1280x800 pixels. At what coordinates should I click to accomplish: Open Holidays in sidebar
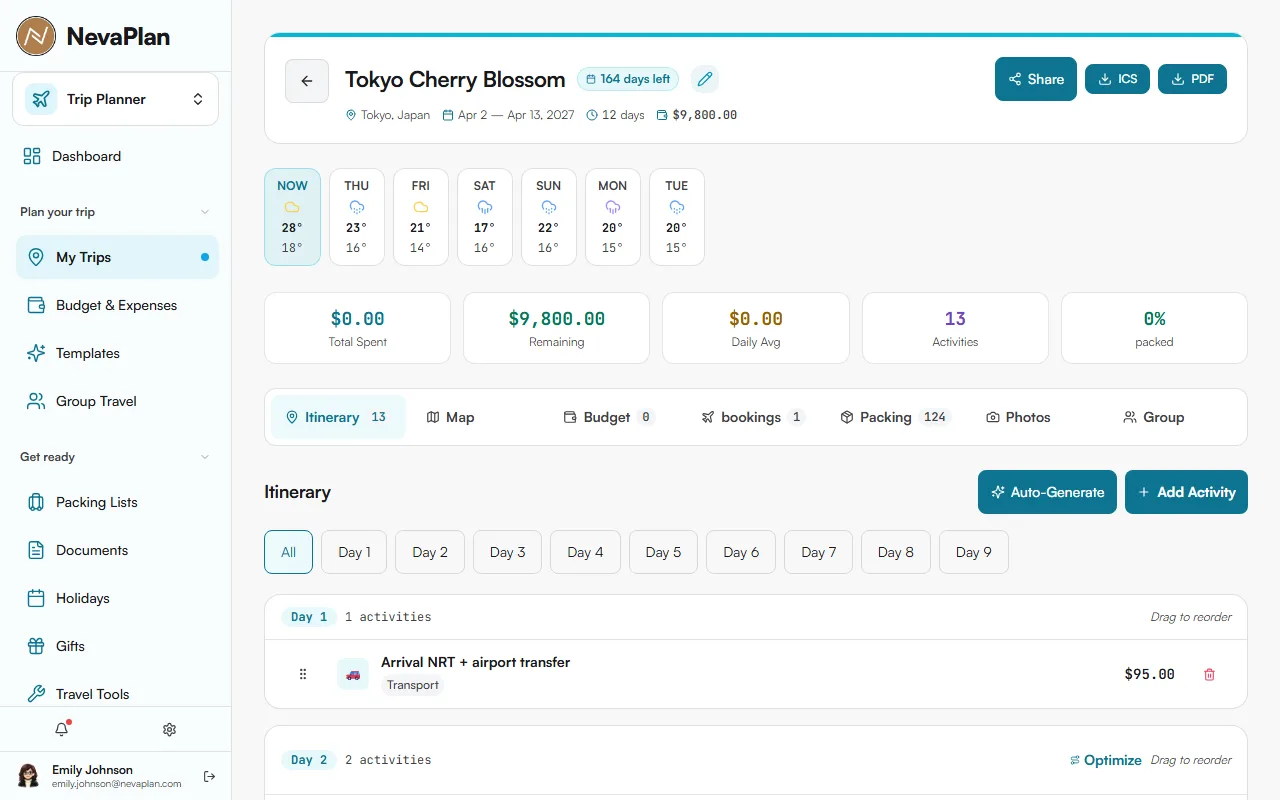[117, 598]
